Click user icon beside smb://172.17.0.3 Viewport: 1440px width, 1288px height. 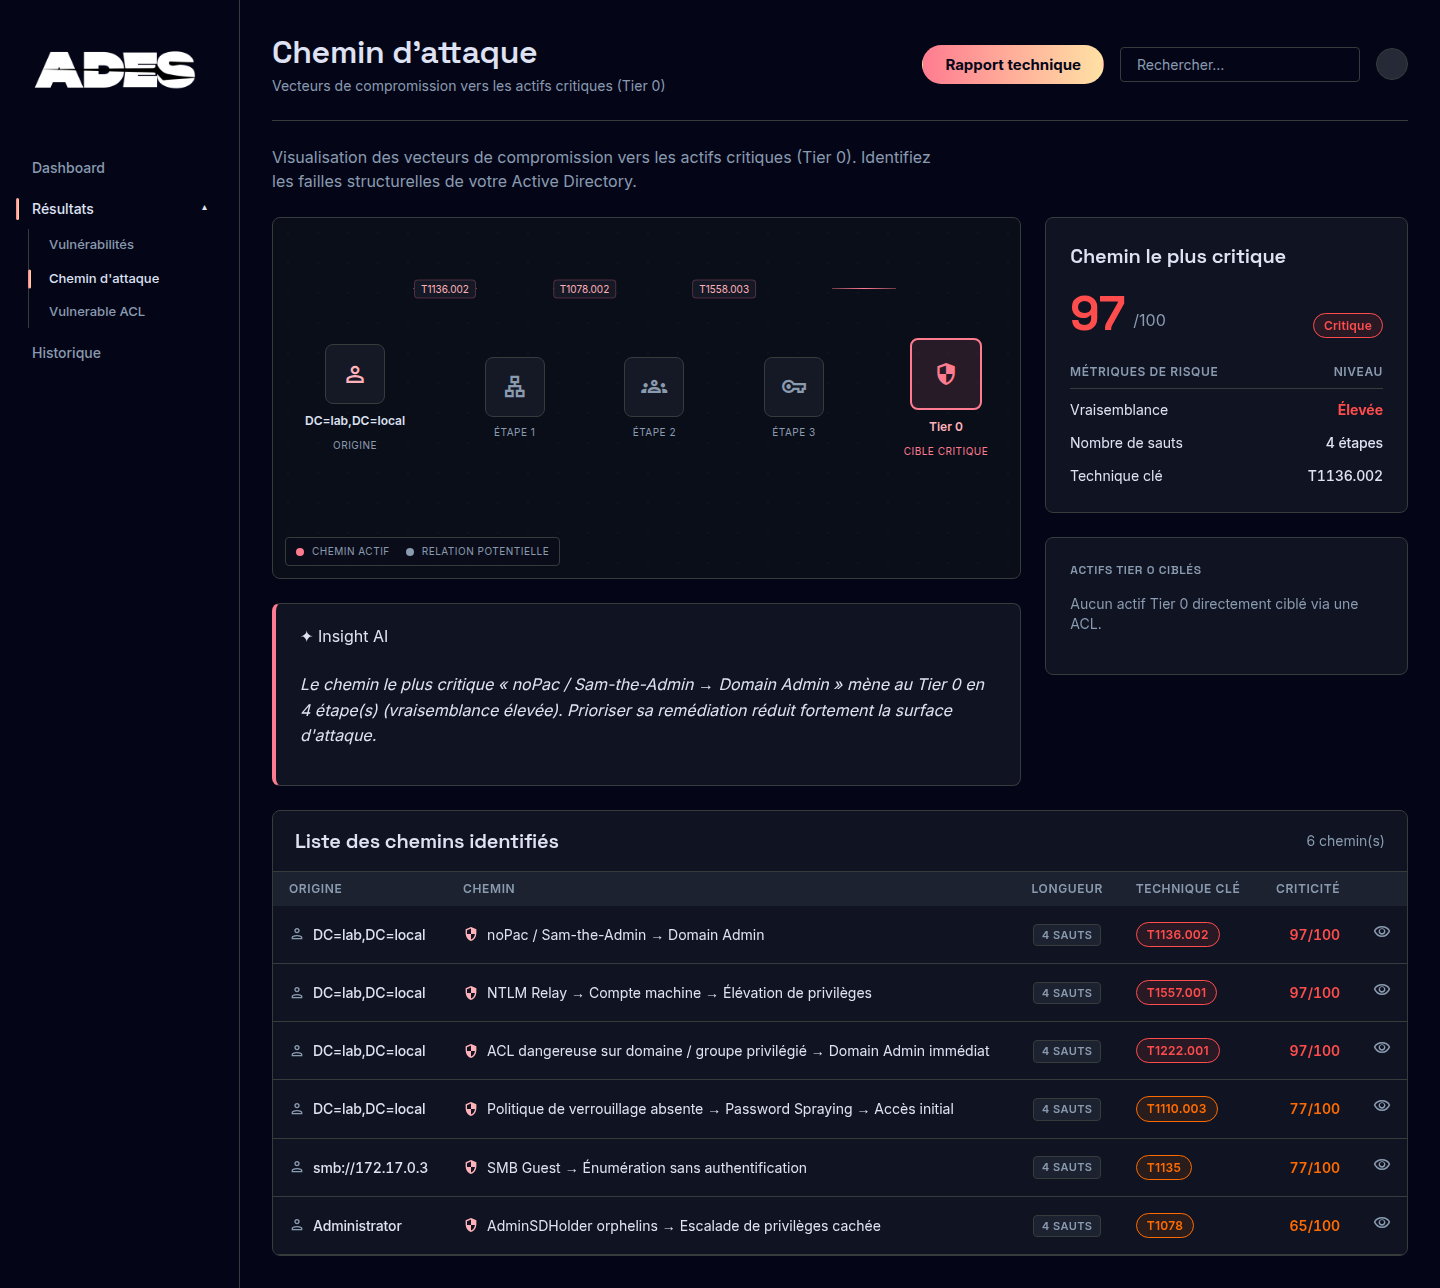coord(297,1167)
